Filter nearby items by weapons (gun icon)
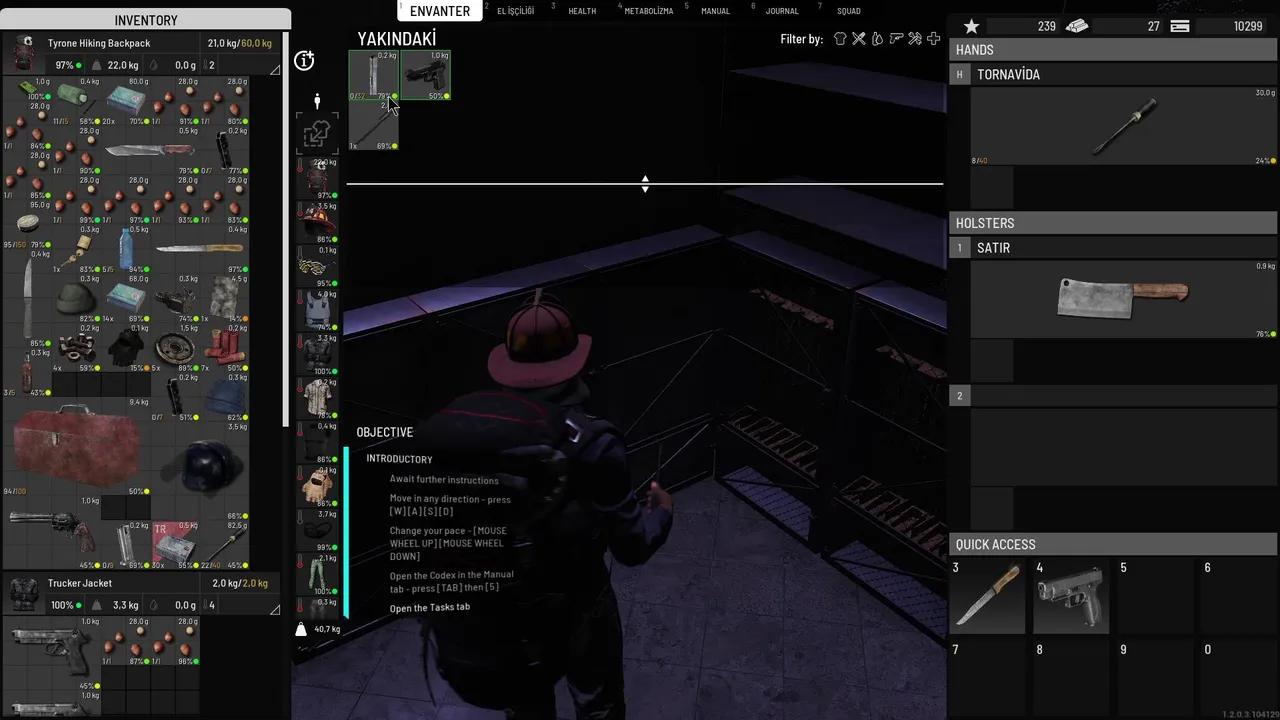 (896, 39)
